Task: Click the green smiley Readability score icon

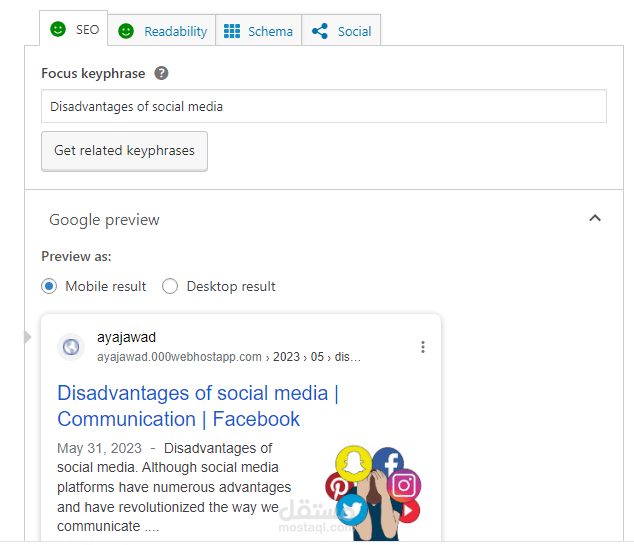Action: pyautogui.click(x=126, y=31)
